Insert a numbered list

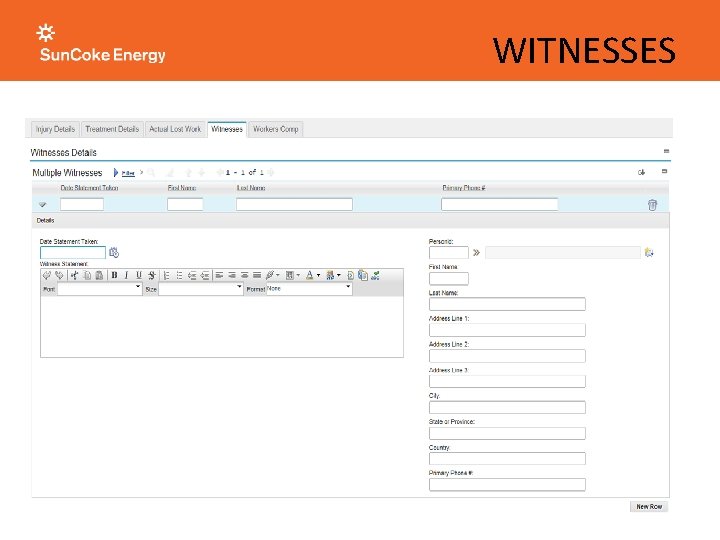coord(167,275)
